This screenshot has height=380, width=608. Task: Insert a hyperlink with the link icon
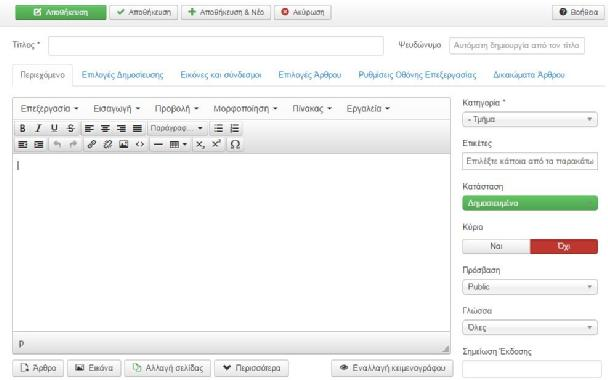click(x=92, y=145)
